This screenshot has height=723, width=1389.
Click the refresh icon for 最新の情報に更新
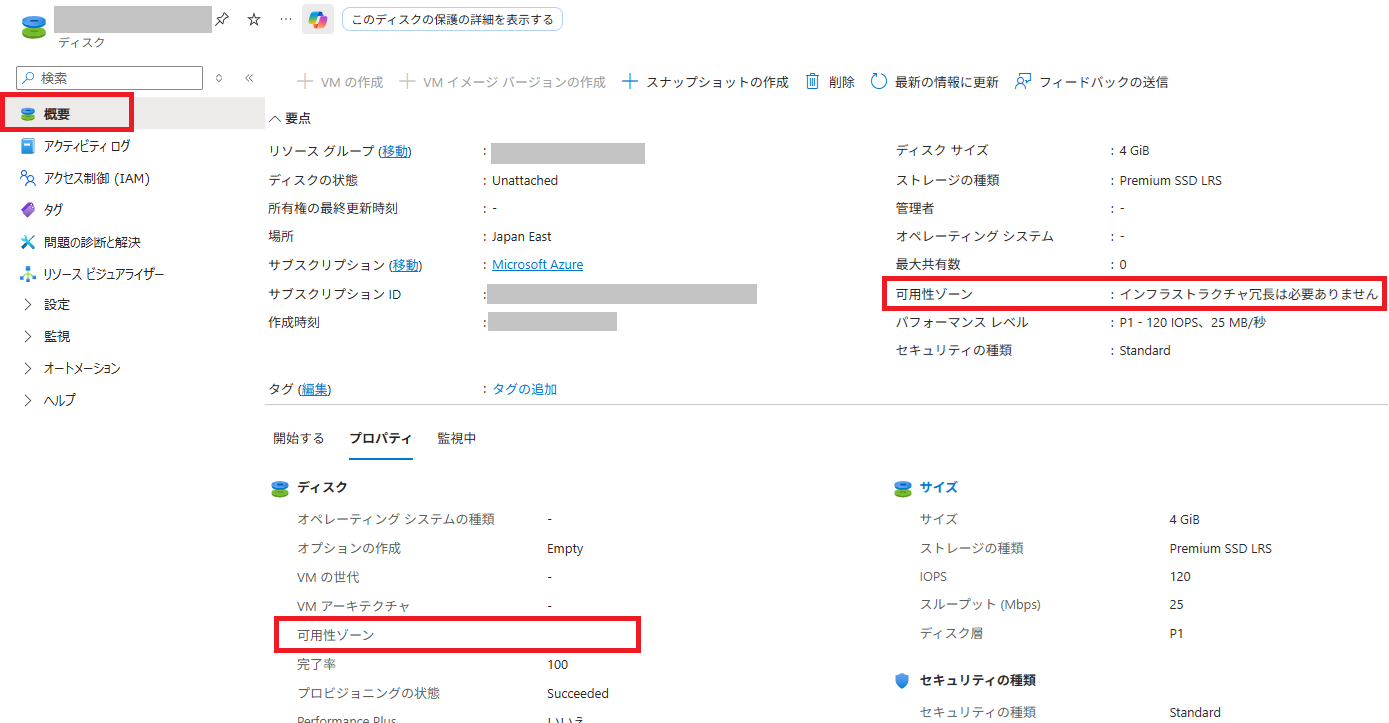pyautogui.click(x=879, y=82)
